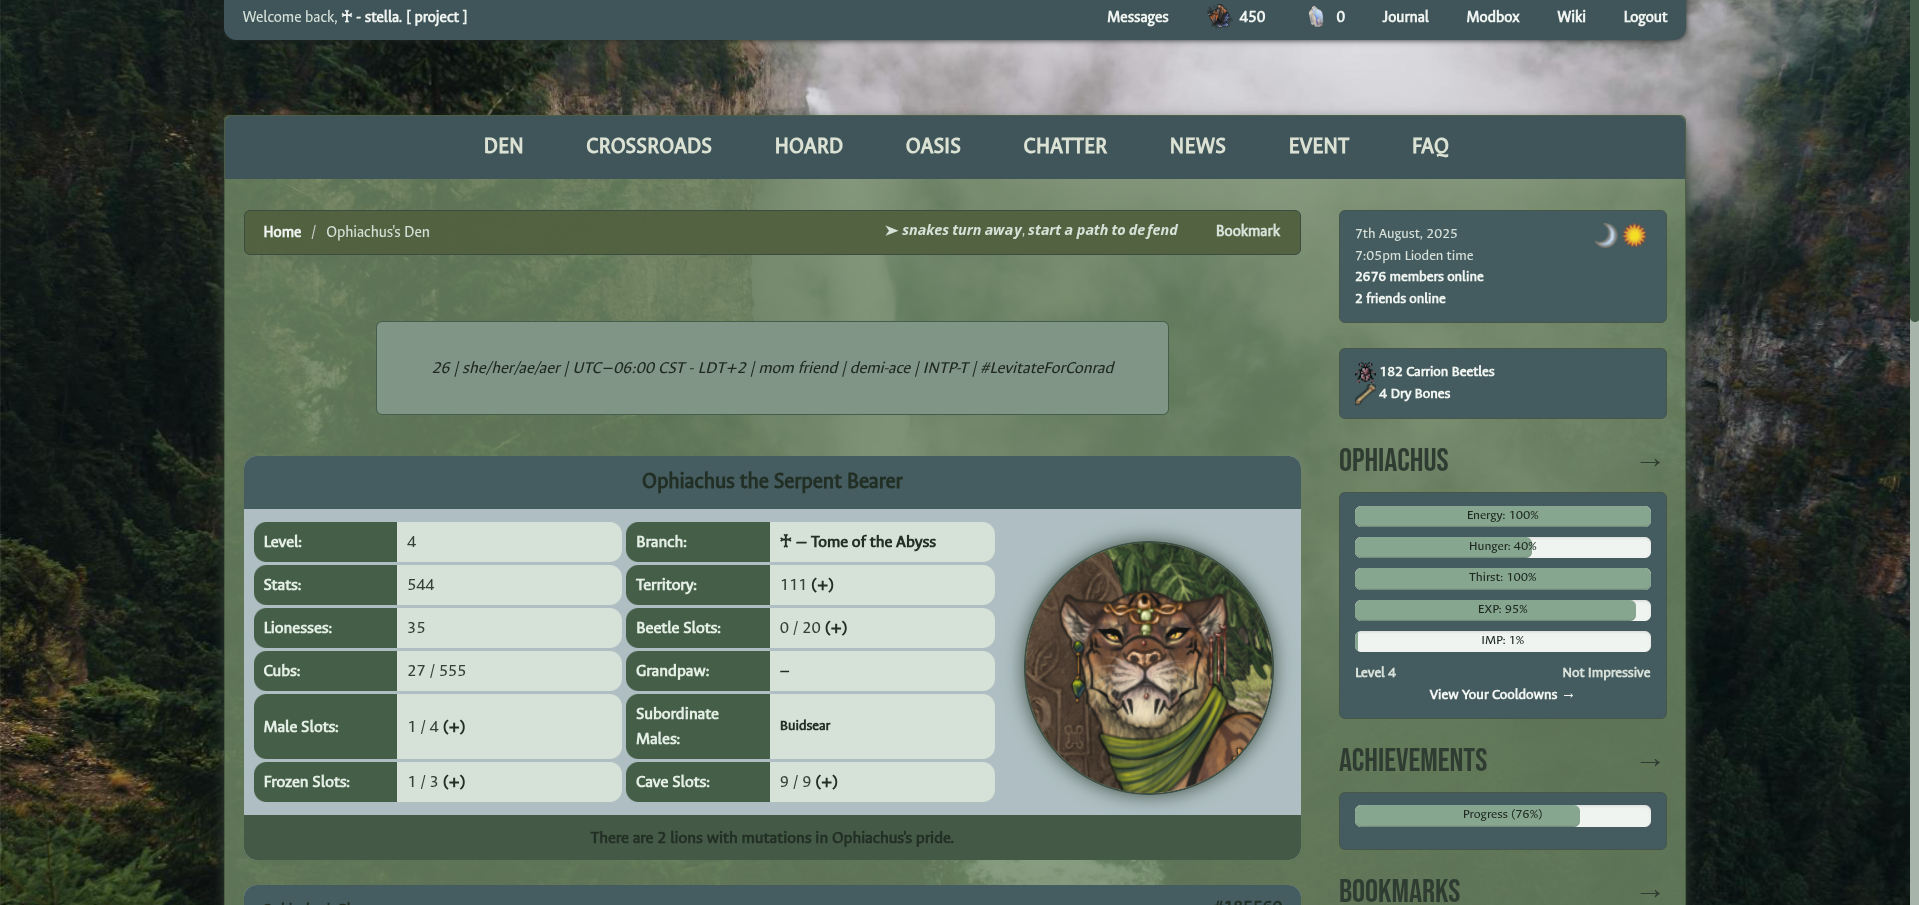Click the Hunger 40% bar
The height and width of the screenshot is (905, 1919).
pos(1502,547)
